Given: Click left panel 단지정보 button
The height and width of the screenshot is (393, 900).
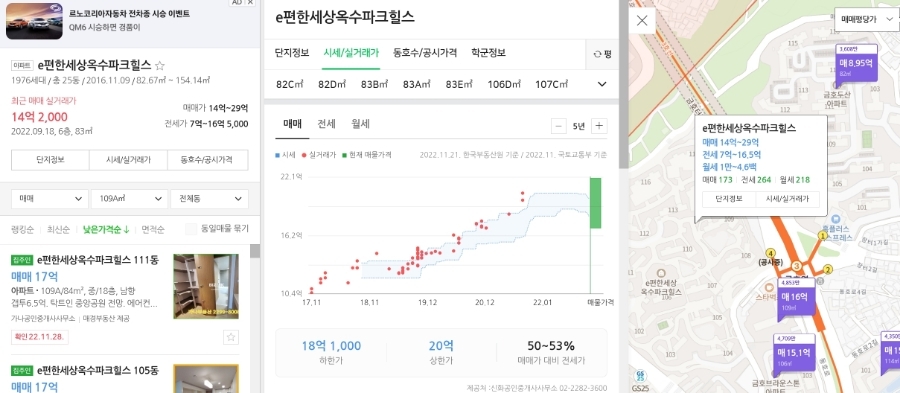Looking at the screenshot, I should 50,161.
